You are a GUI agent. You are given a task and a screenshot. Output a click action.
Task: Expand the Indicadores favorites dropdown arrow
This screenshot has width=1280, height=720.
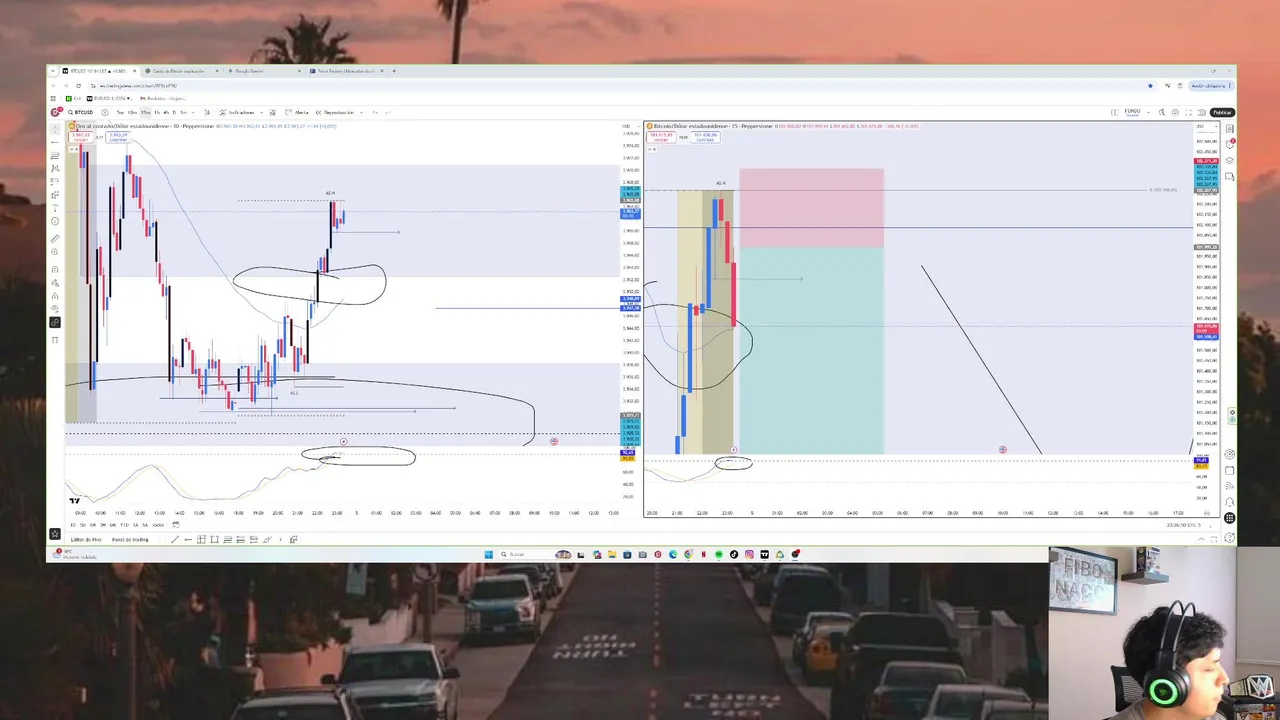tap(262, 112)
